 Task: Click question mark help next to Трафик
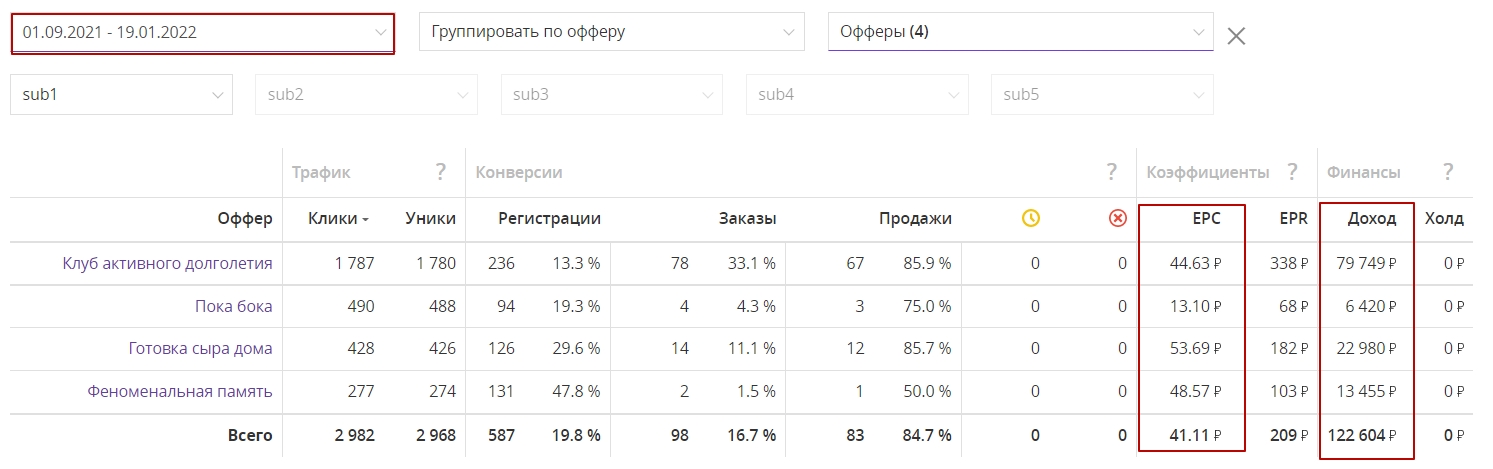tap(440, 172)
